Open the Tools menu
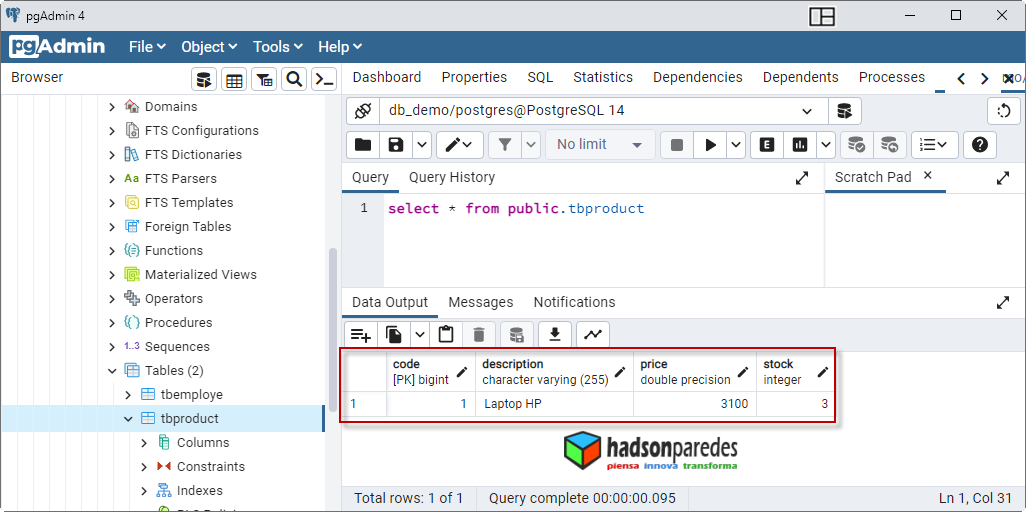 point(278,47)
